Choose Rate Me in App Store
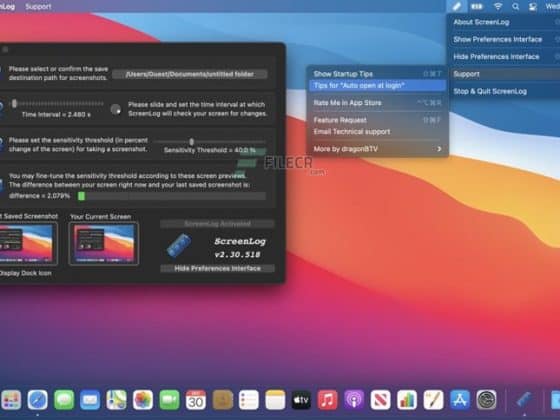The width and height of the screenshot is (560, 420). 377,103
